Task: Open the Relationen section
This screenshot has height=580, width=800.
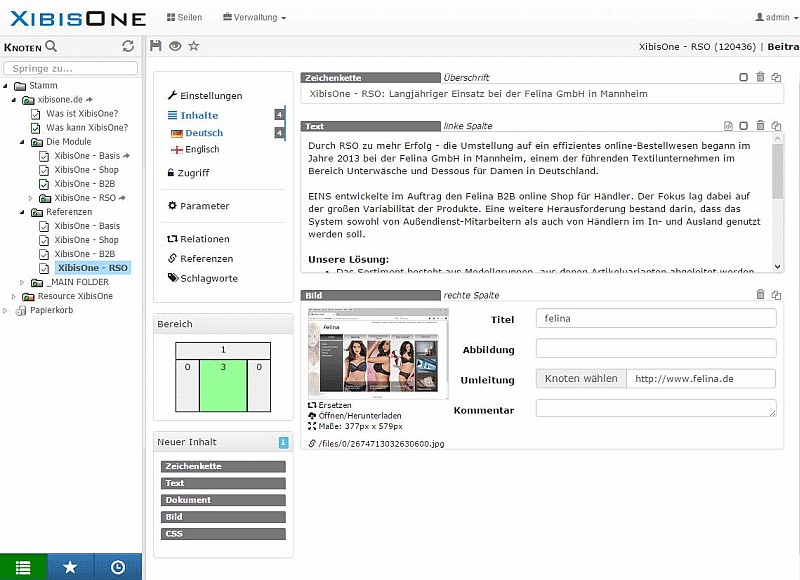Action: (198, 239)
